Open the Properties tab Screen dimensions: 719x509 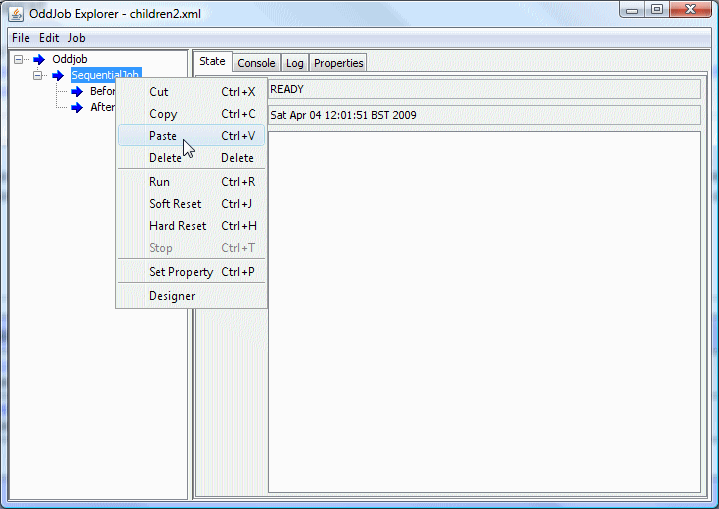(338, 63)
